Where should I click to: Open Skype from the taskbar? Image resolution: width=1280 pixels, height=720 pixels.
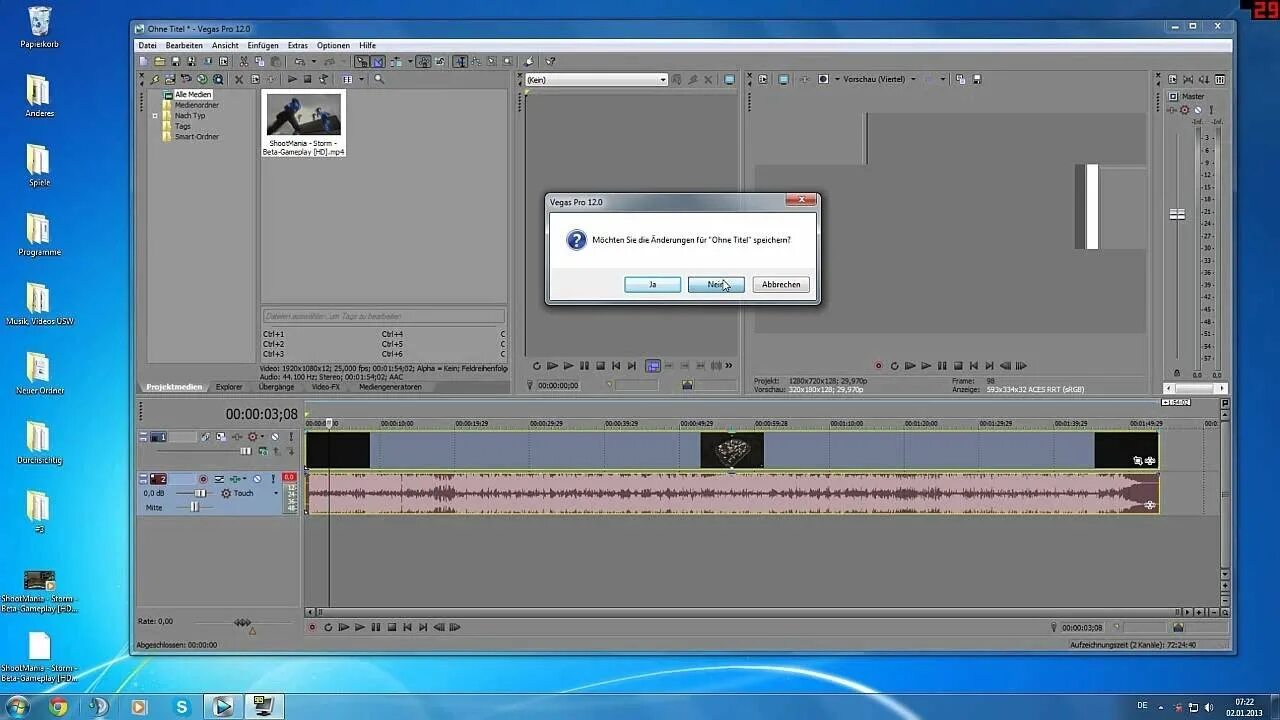(x=181, y=707)
